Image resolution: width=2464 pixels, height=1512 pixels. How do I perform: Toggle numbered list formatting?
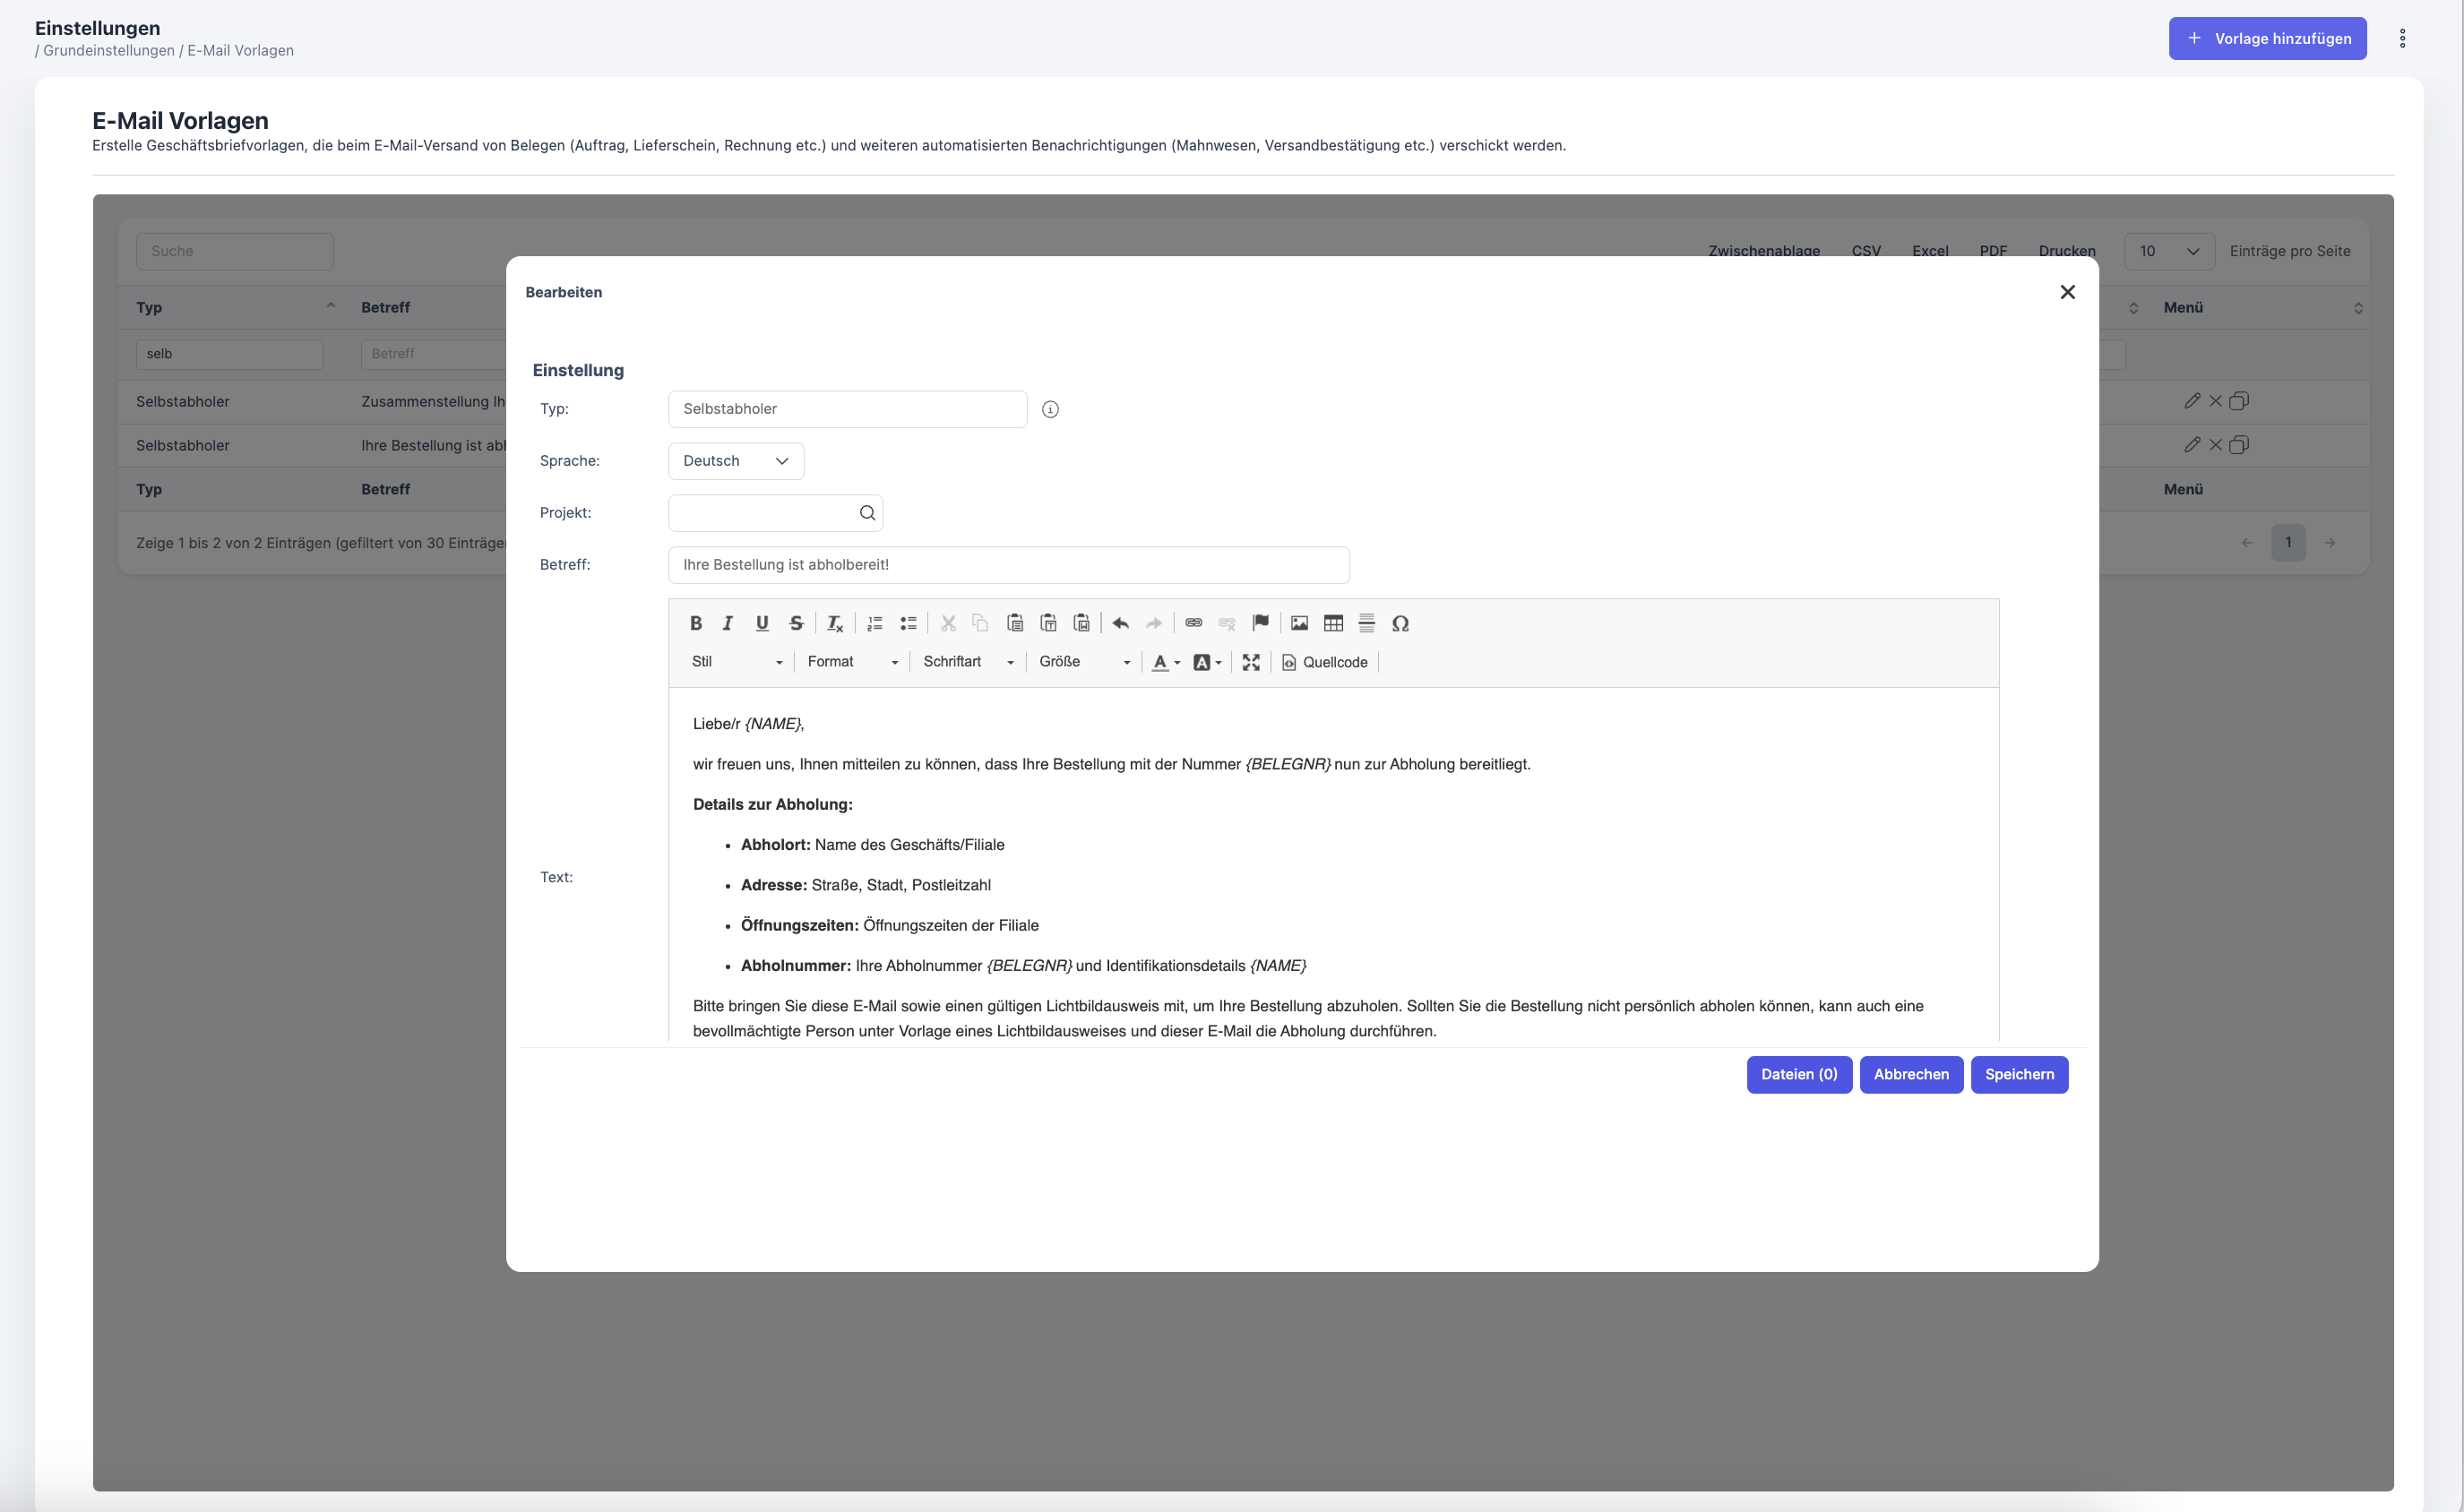coord(874,623)
